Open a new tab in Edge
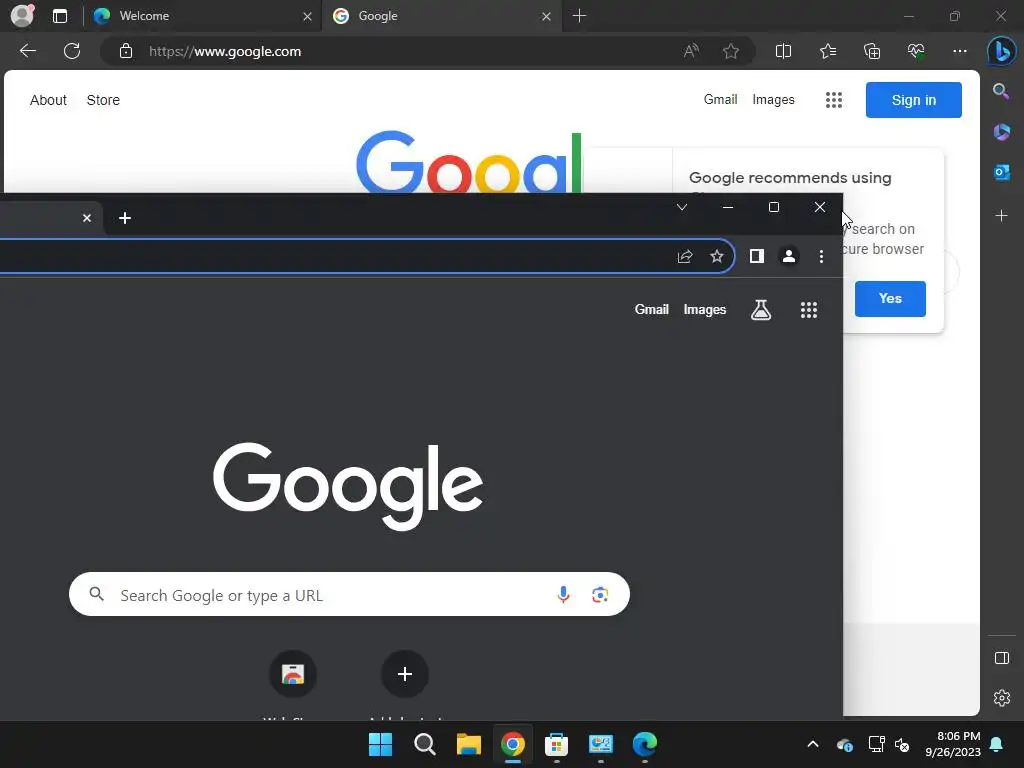The width and height of the screenshot is (1024, 768). 579,16
